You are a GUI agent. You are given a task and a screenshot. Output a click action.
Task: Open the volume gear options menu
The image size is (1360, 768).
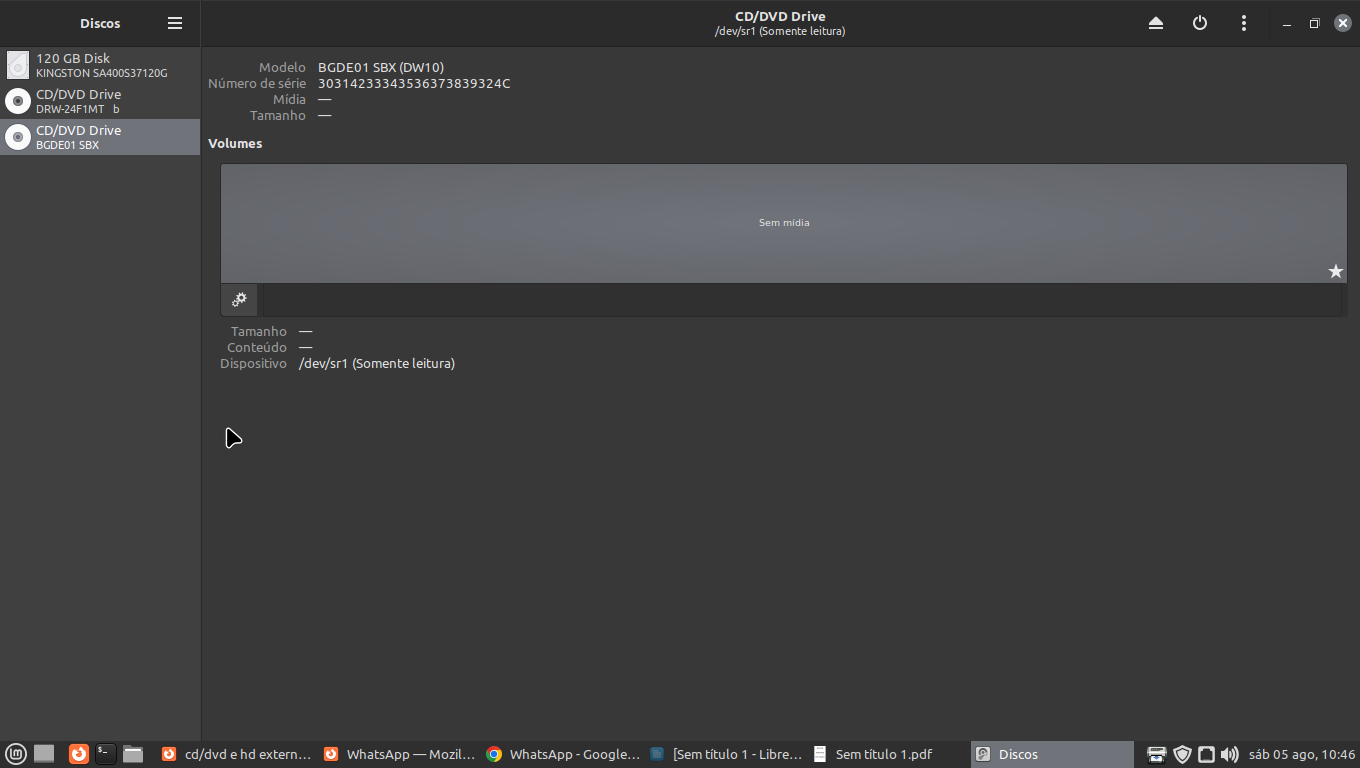(239, 299)
